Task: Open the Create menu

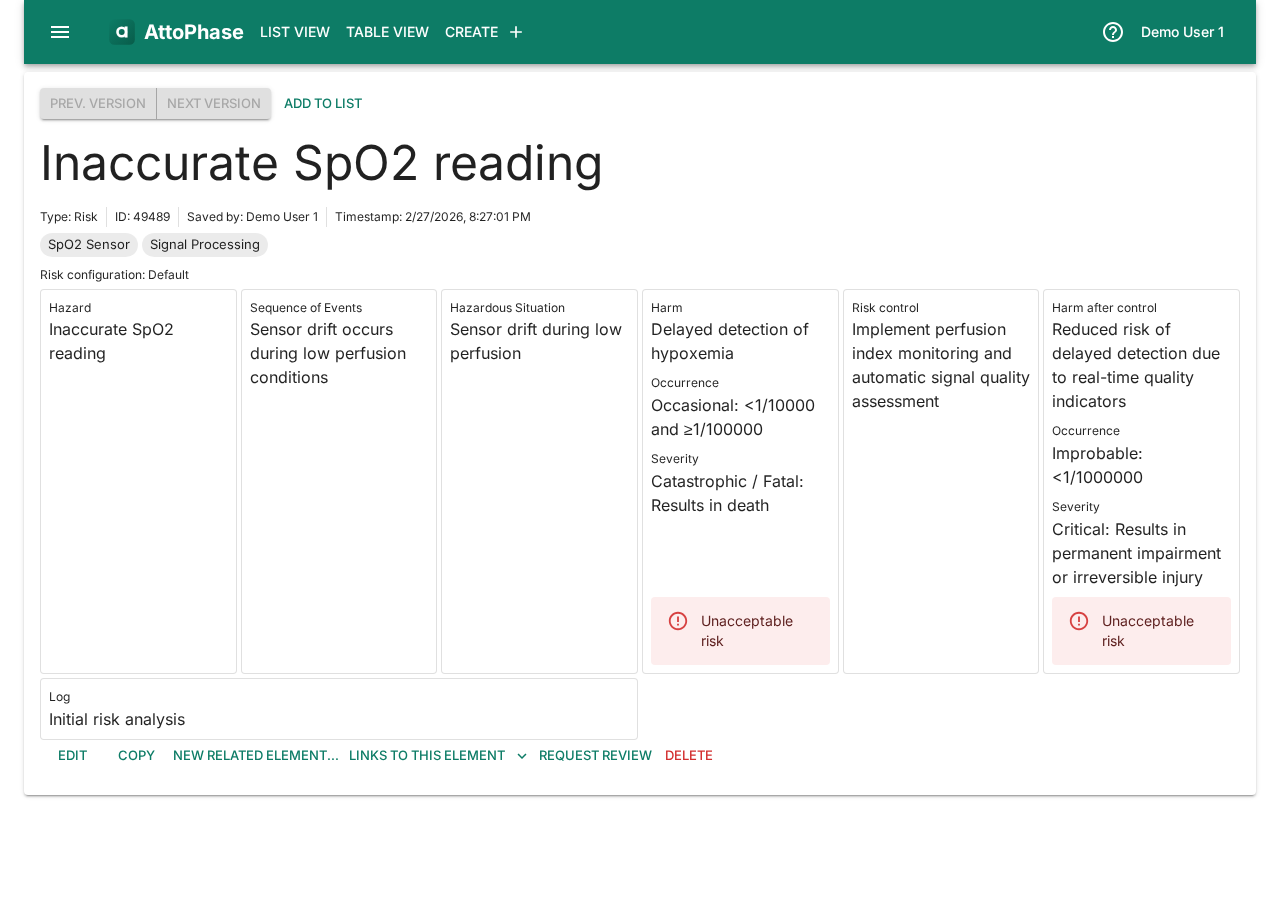Action: point(471,32)
